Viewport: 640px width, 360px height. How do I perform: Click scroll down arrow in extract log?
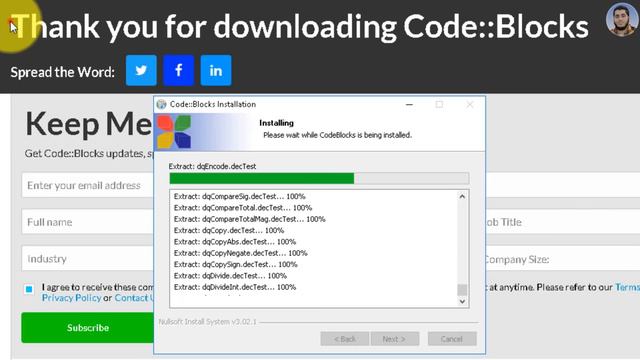462,302
